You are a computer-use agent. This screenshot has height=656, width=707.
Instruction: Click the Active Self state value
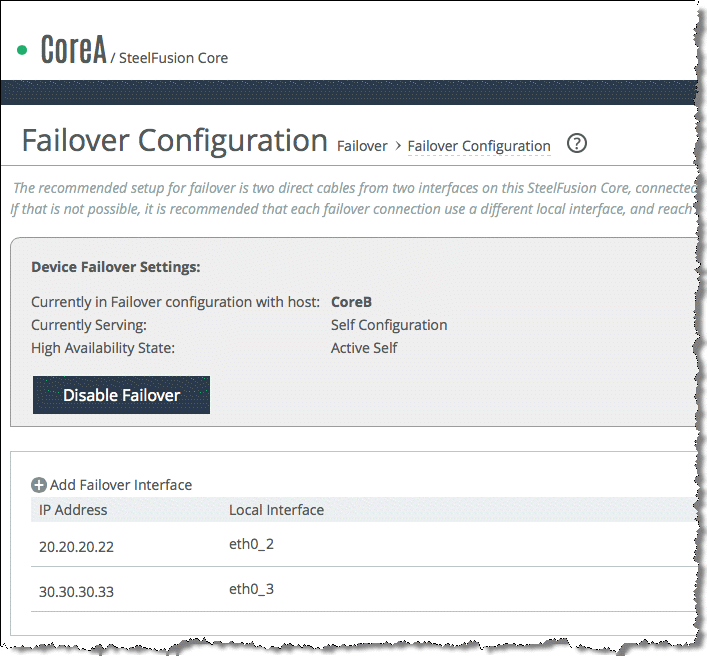[x=364, y=348]
